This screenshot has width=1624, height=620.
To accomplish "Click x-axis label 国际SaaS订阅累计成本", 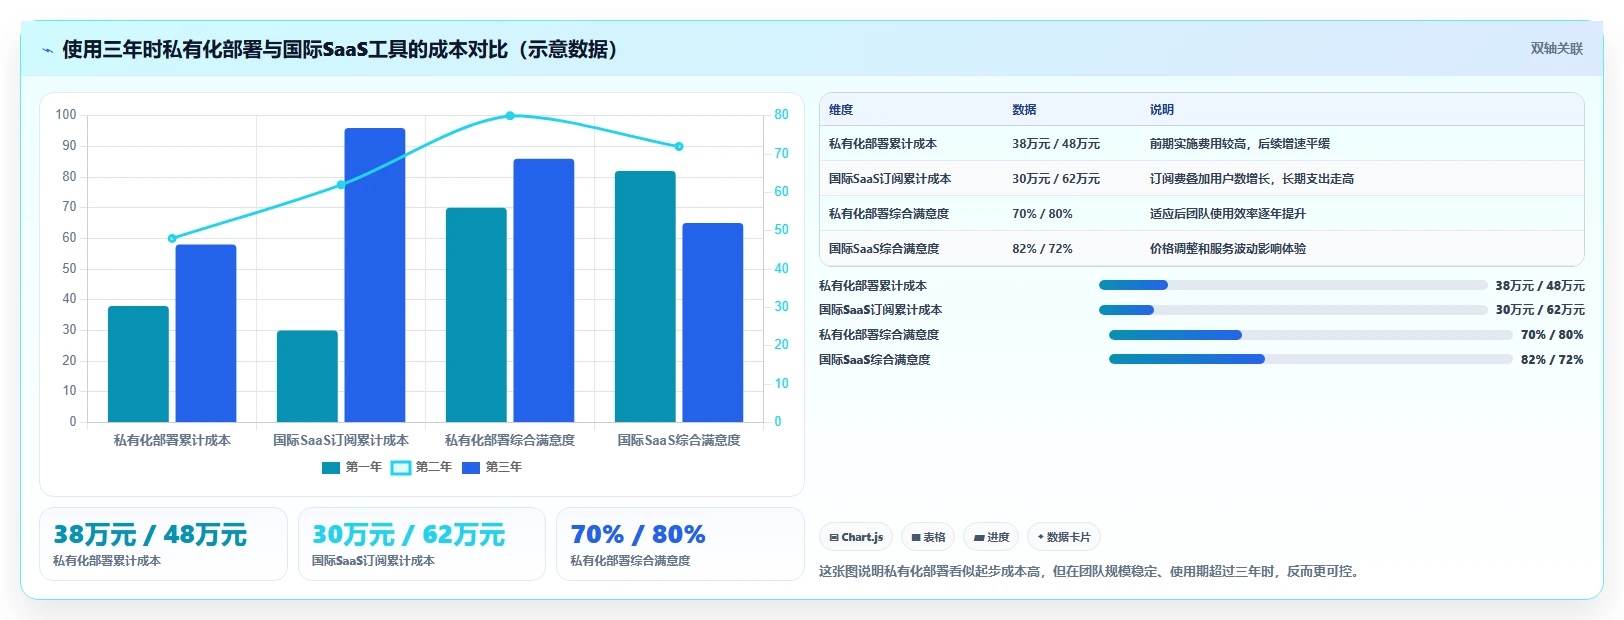I will click(341, 440).
